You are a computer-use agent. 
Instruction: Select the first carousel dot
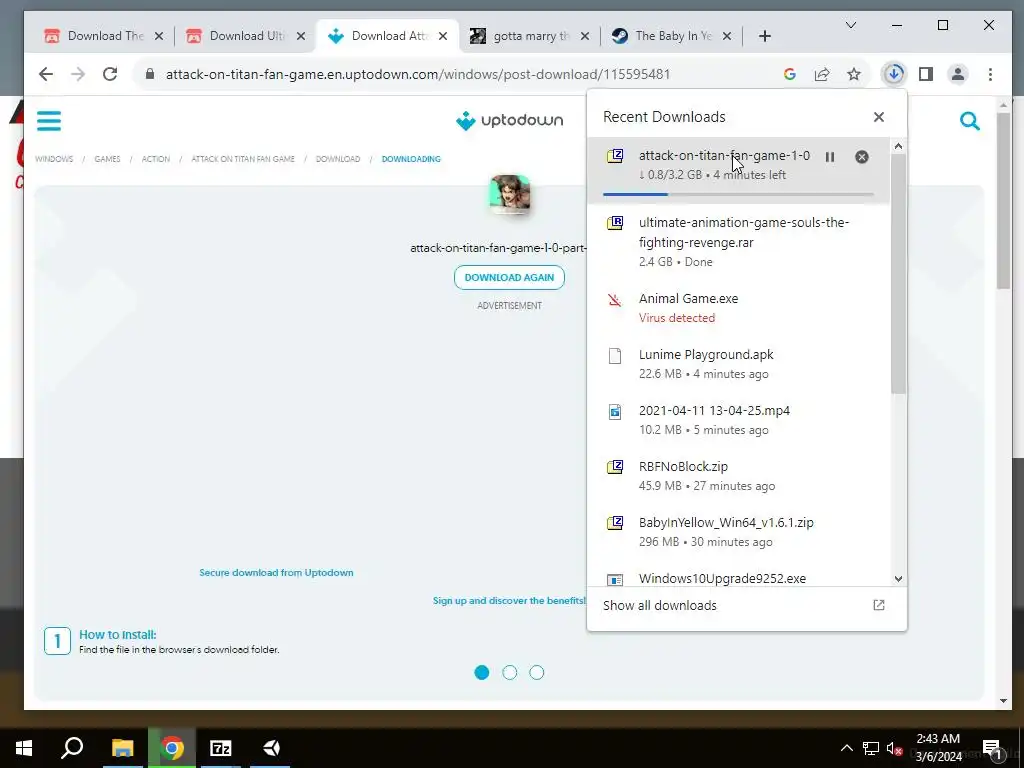coord(482,673)
